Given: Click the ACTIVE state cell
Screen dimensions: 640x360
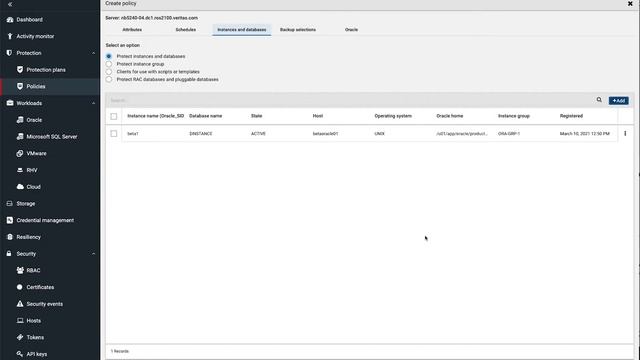Looking at the screenshot, I should coord(258,134).
